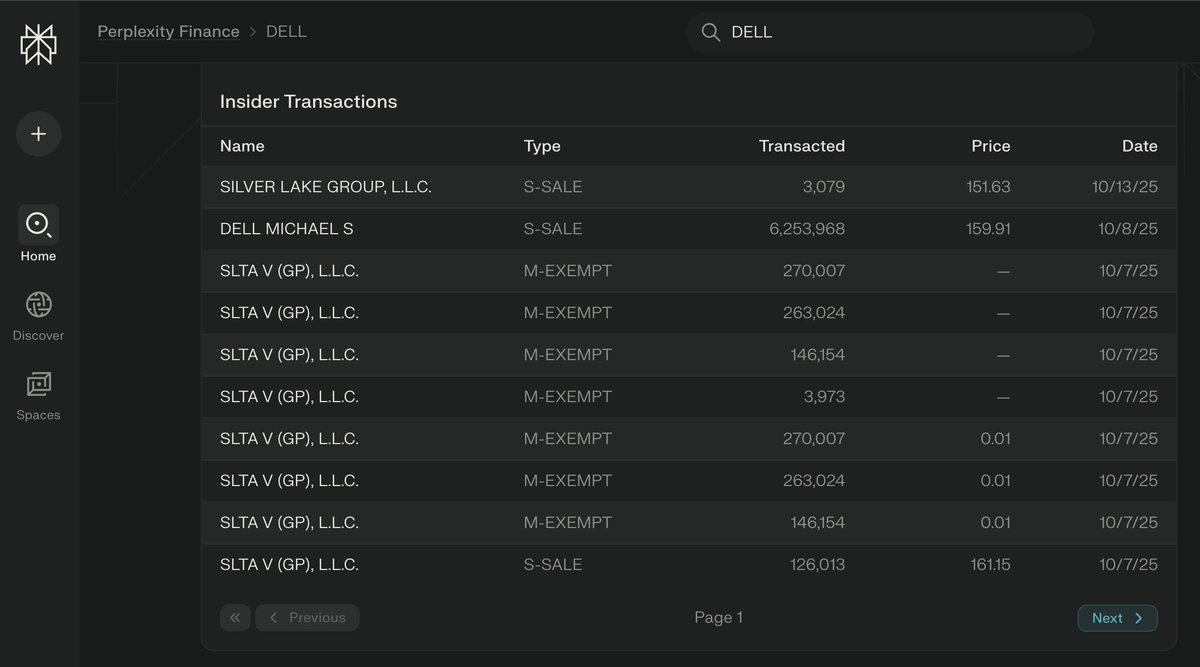
Task: Click the search magnifier icon
Action: (x=711, y=32)
